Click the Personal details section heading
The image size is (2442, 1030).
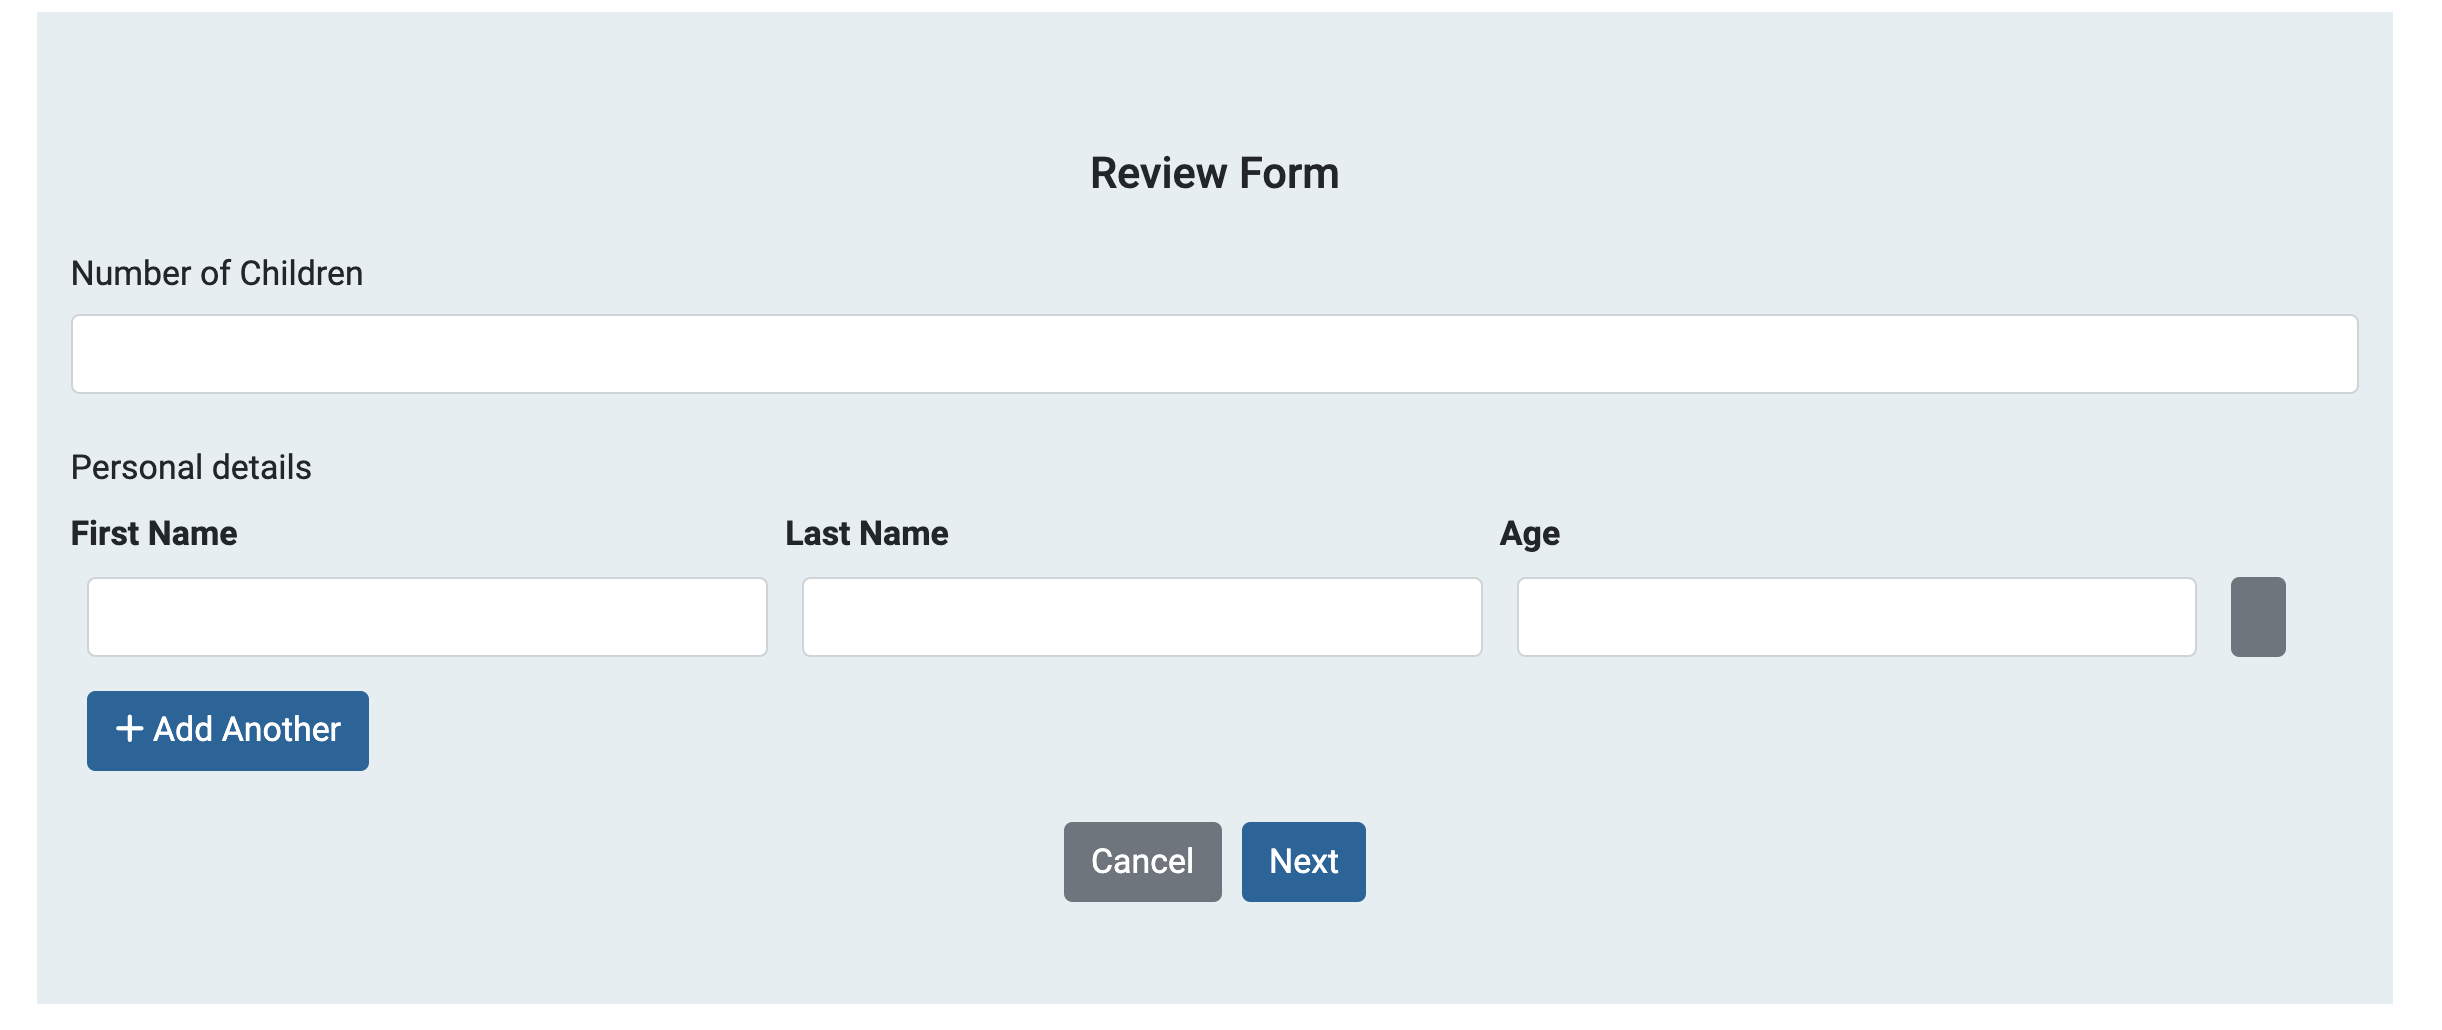point(190,466)
